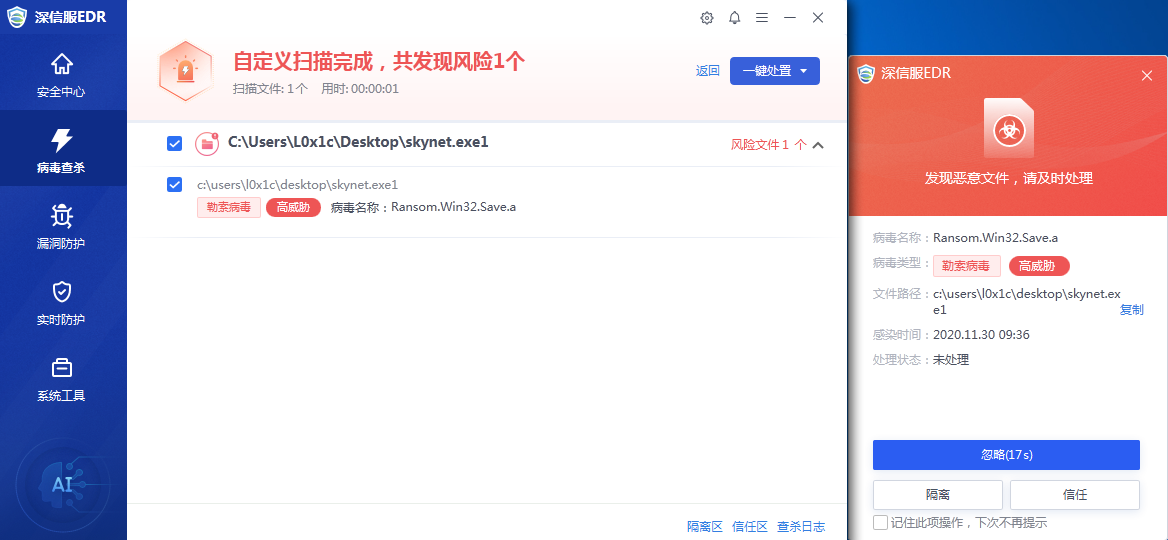The height and width of the screenshot is (540, 1168).
Task: Click the 发现恶意文件，请及时处理 message
Action: click(1009, 179)
